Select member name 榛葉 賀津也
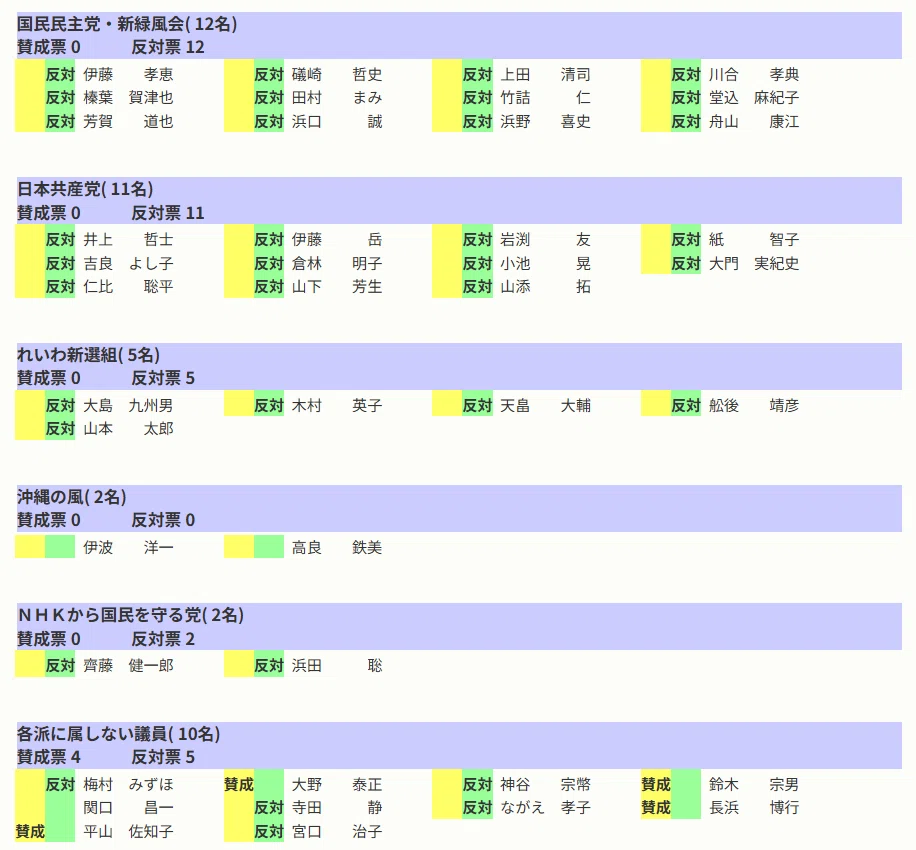This screenshot has height=850, width=916. pyautogui.click(x=128, y=98)
